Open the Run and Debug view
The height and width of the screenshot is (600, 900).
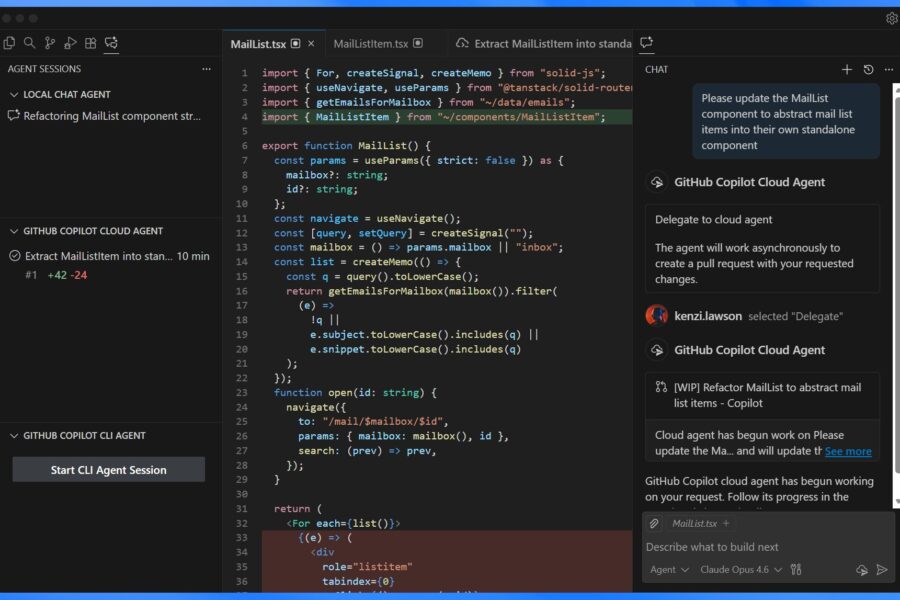point(70,44)
